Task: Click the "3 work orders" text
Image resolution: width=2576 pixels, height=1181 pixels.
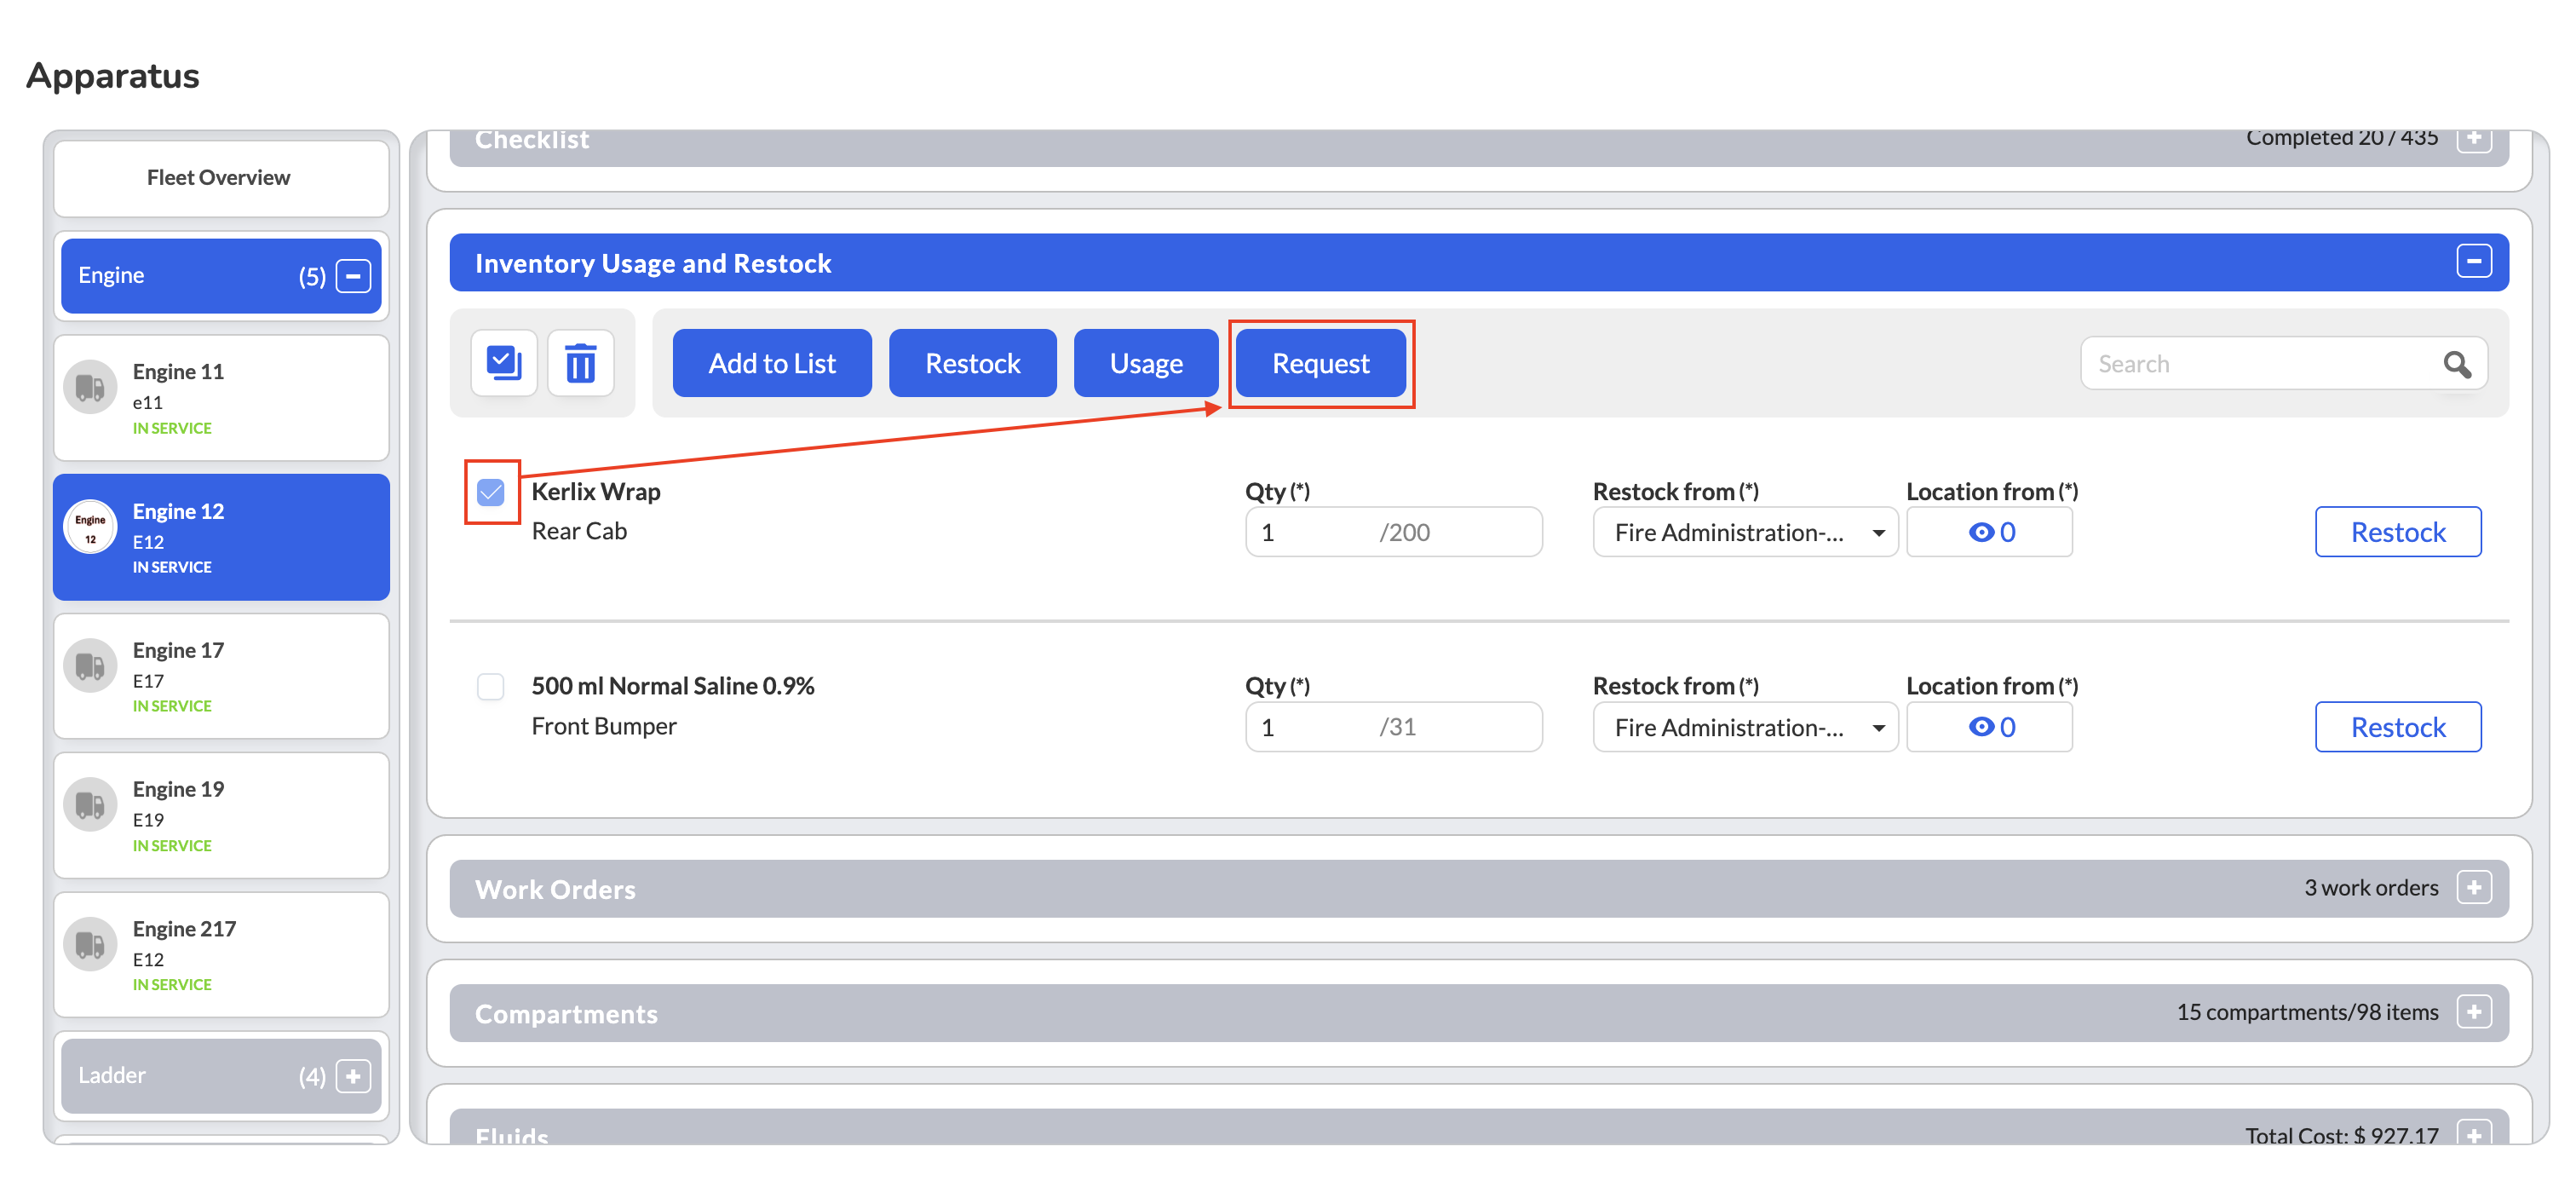Action: click(2371, 888)
